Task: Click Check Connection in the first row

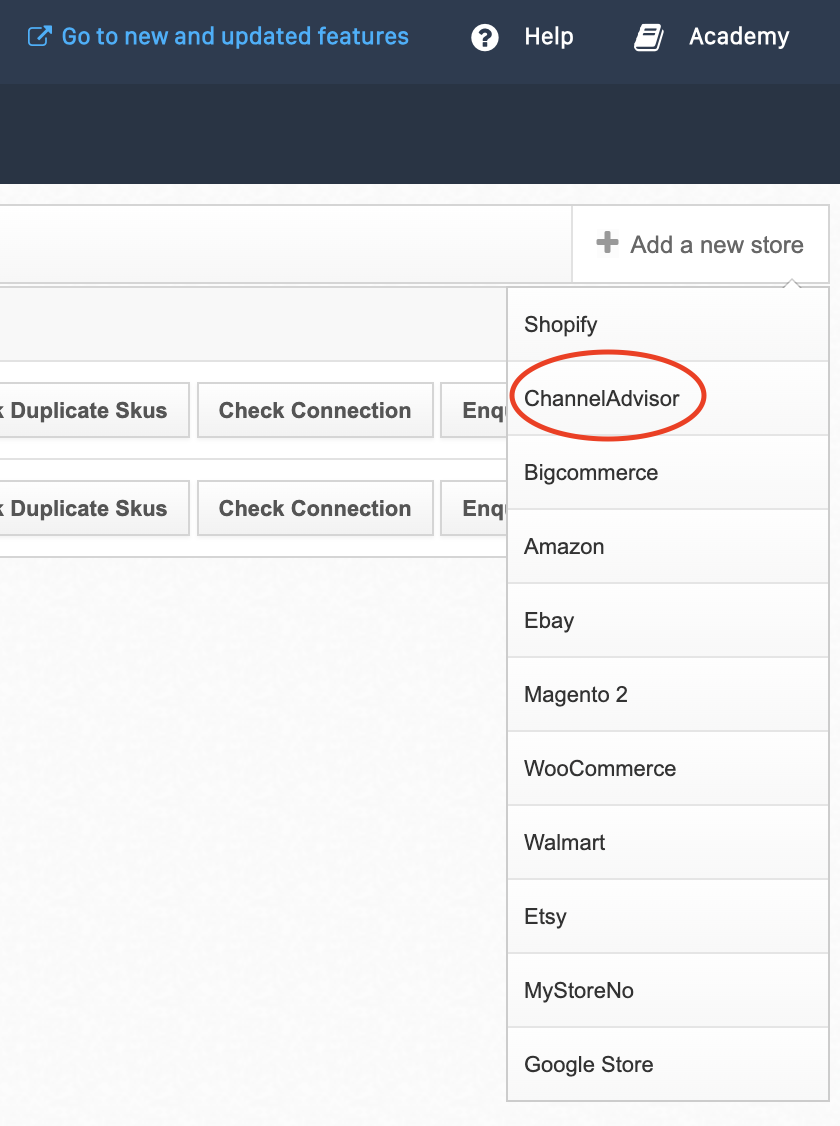Action: [x=315, y=410]
